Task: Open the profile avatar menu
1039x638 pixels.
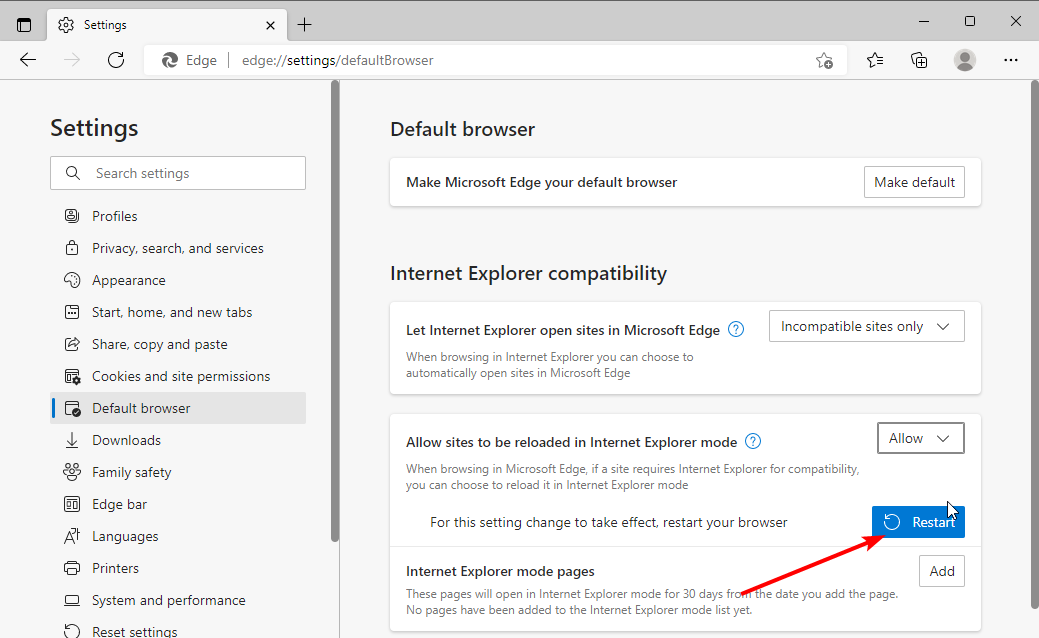Action: click(x=965, y=60)
